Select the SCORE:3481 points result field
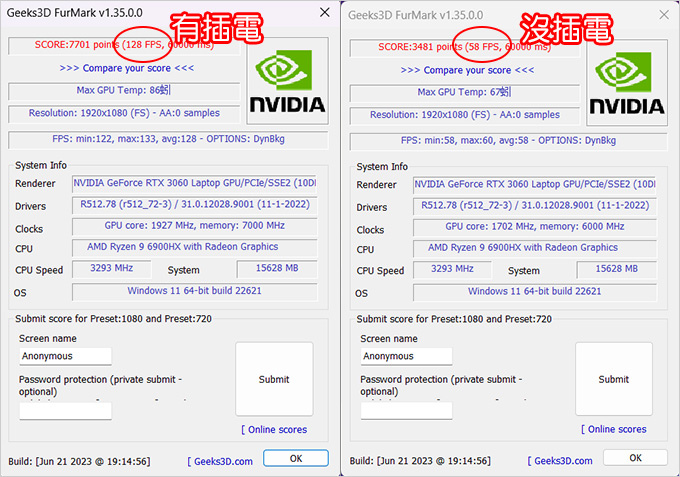The width and height of the screenshot is (680, 477). coord(465,47)
